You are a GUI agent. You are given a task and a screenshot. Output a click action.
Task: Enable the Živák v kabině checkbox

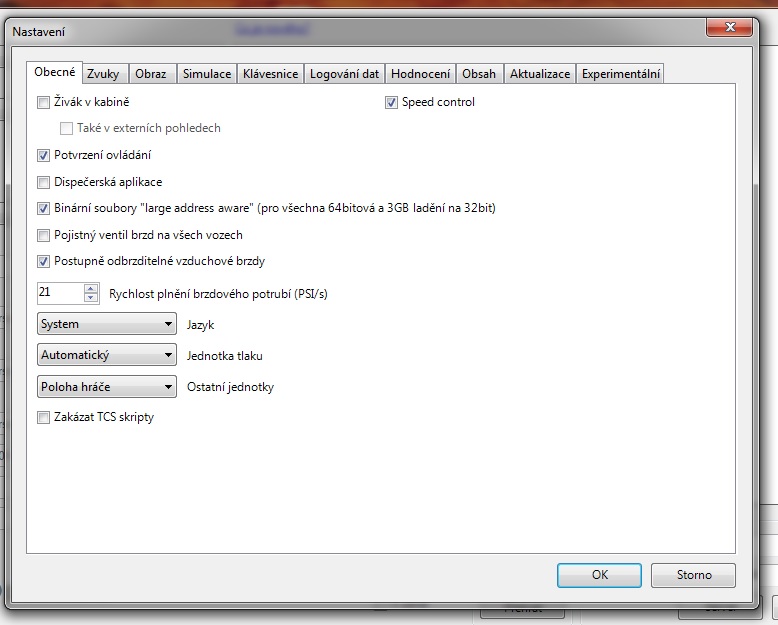click(x=43, y=102)
